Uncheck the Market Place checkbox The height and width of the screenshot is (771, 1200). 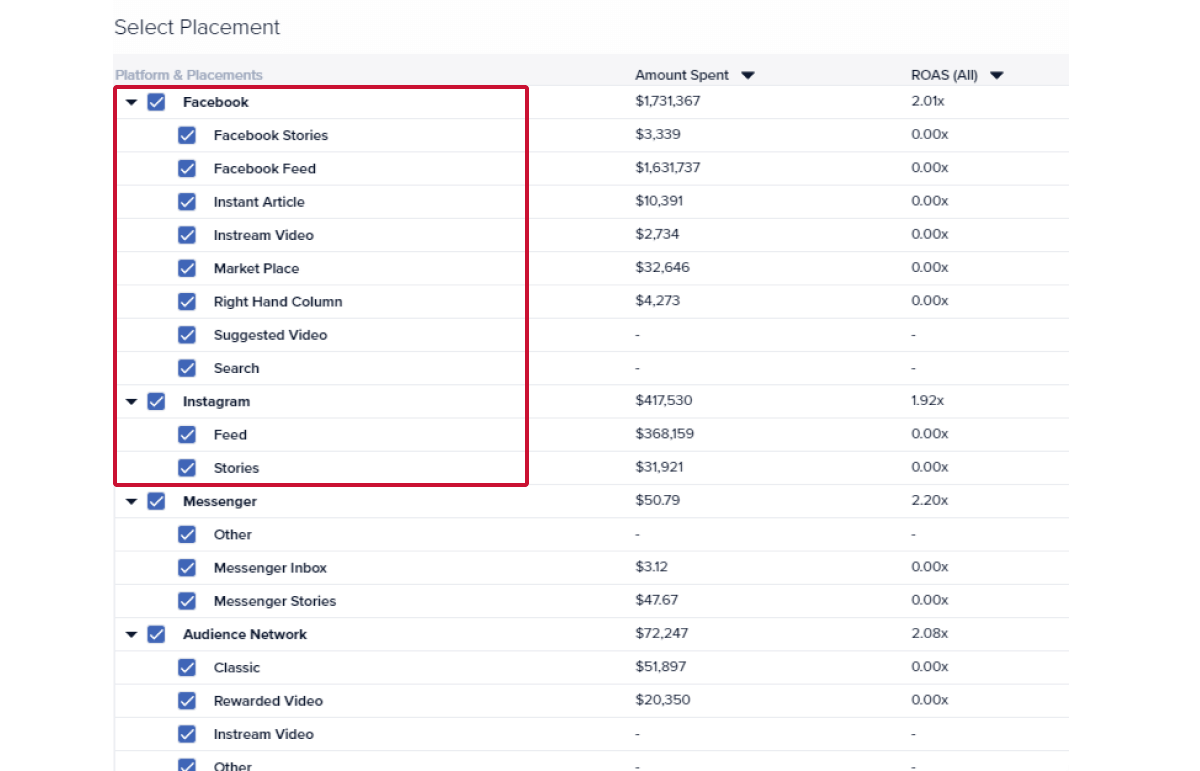tap(187, 268)
